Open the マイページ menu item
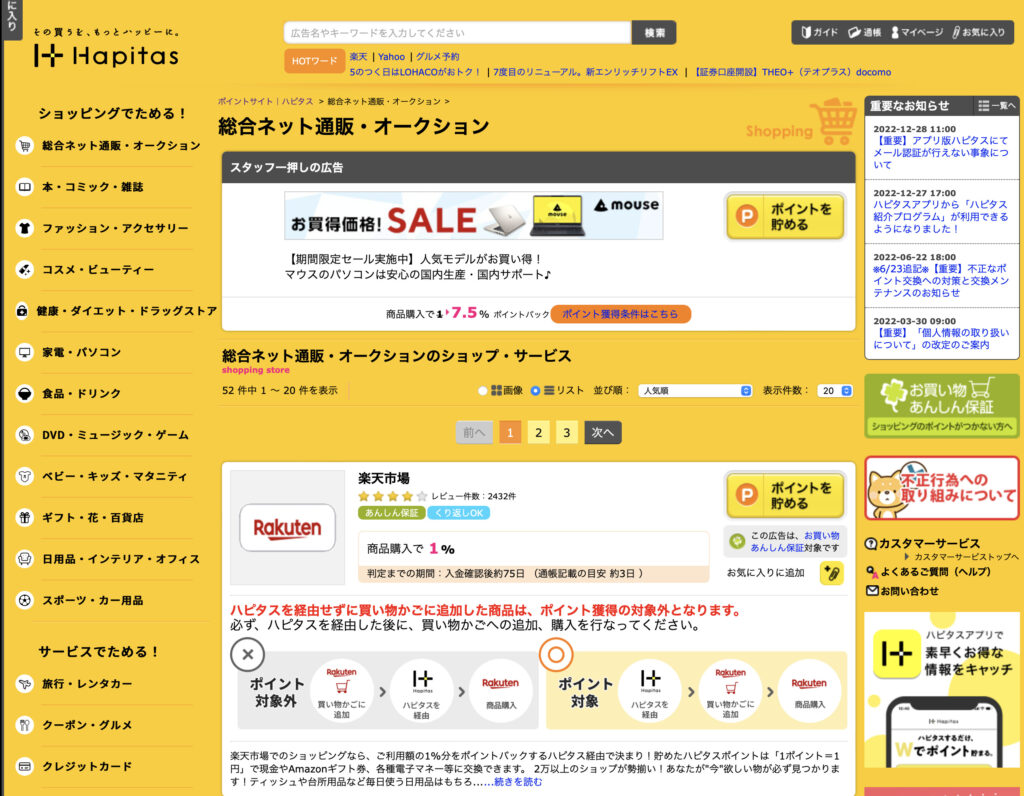The image size is (1024, 796). click(x=917, y=32)
